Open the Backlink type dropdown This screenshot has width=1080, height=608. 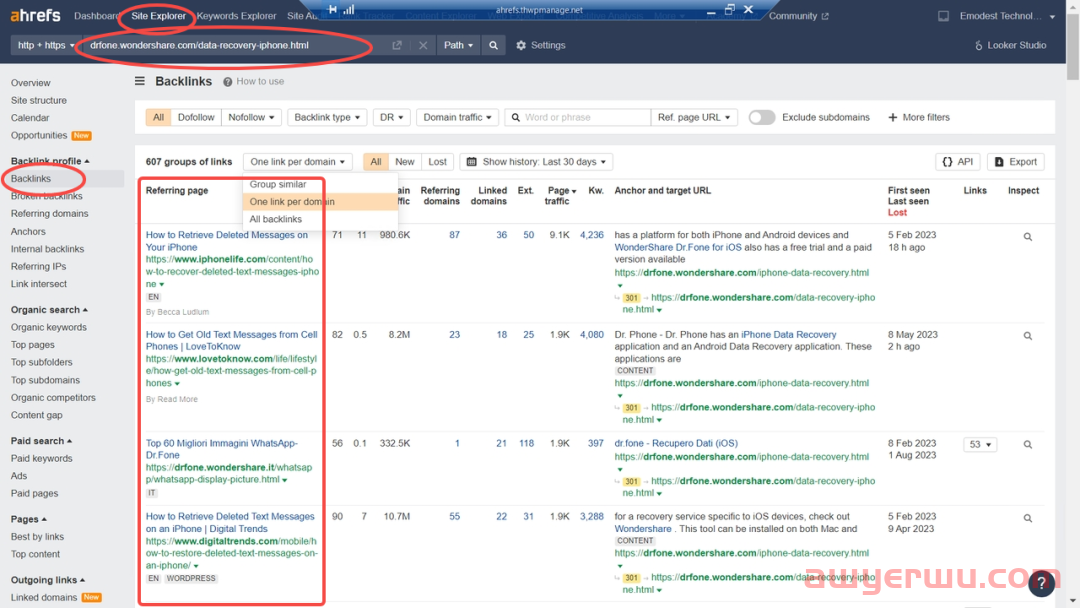point(327,117)
